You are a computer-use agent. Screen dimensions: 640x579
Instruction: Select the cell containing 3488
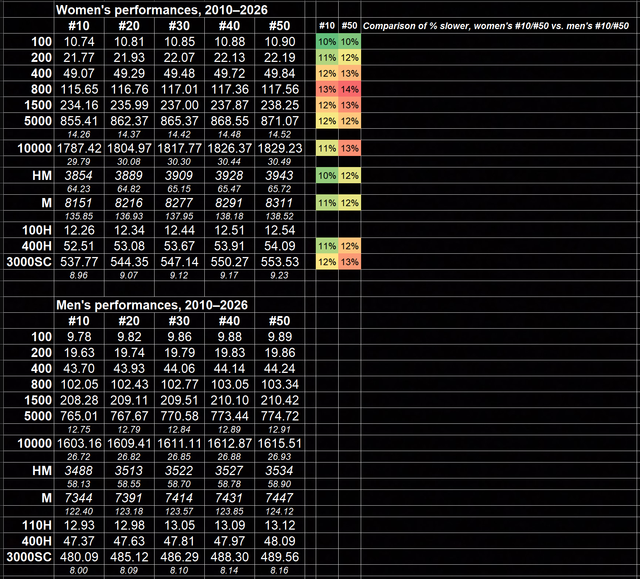coord(79,470)
